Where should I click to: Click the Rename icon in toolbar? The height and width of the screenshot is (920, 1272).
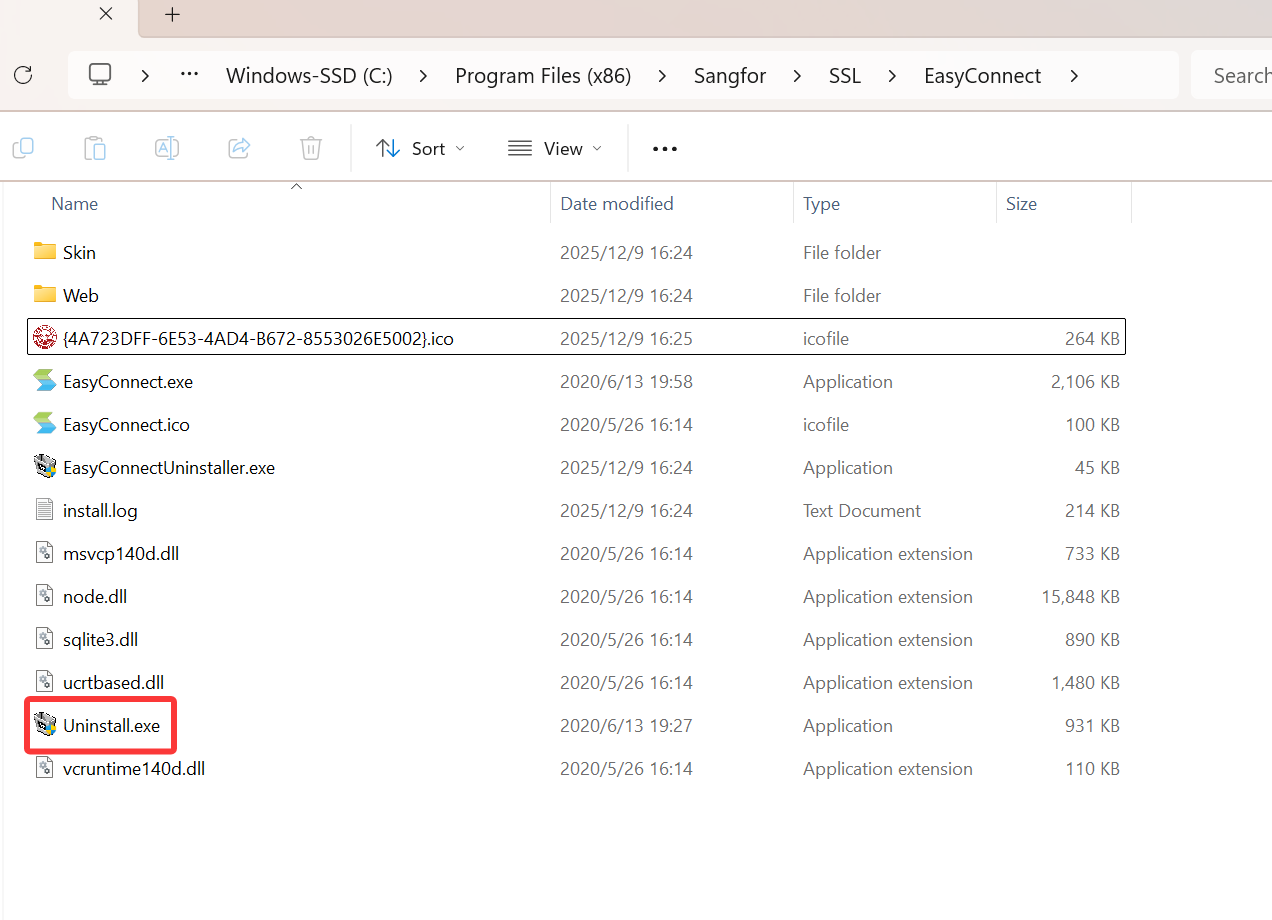pyautogui.click(x=167, y=148)
